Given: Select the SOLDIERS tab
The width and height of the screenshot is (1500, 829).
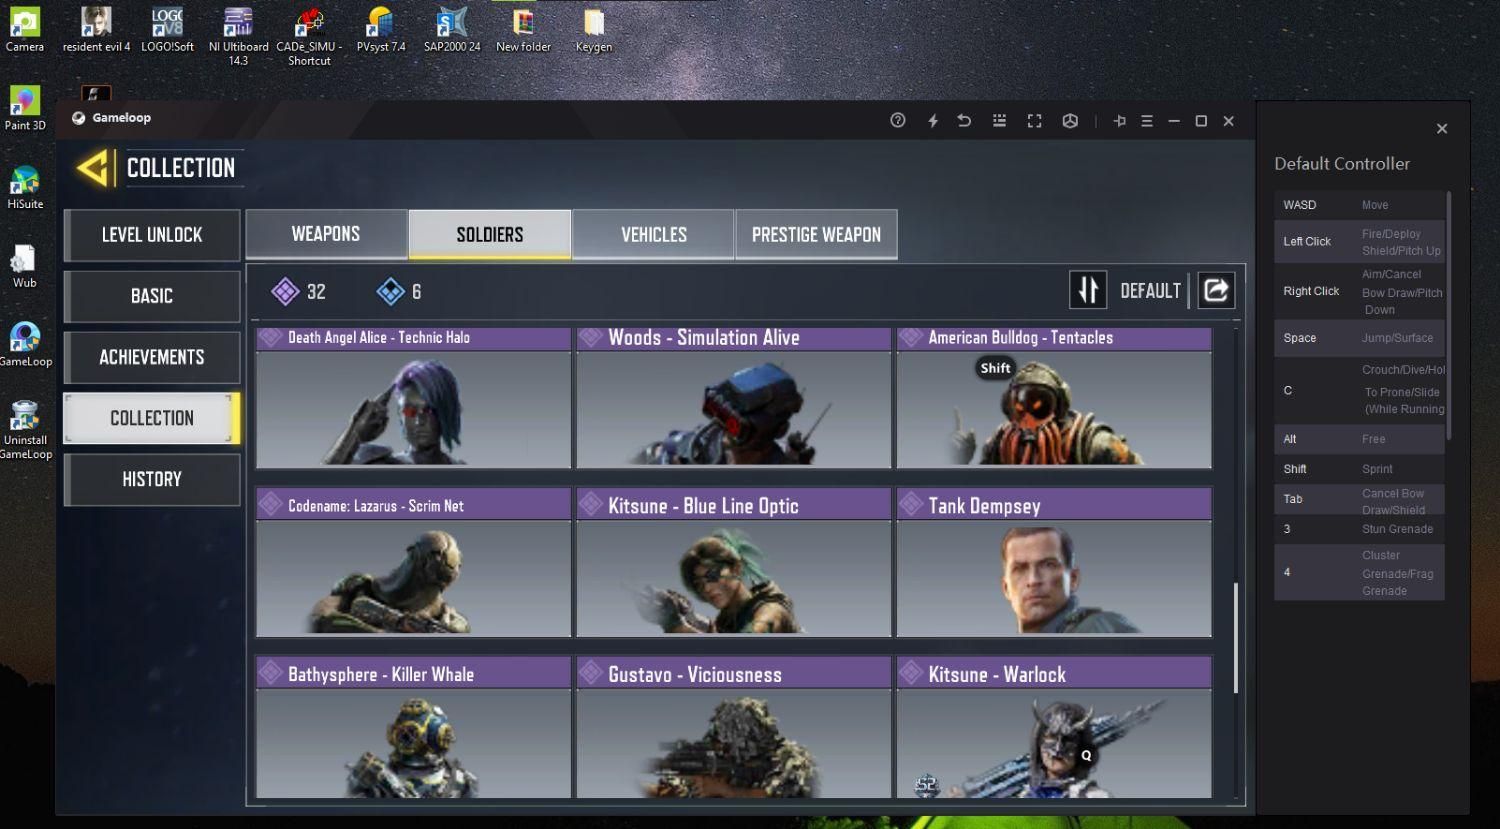Looking at the screenshot, I should pos(490,234).
